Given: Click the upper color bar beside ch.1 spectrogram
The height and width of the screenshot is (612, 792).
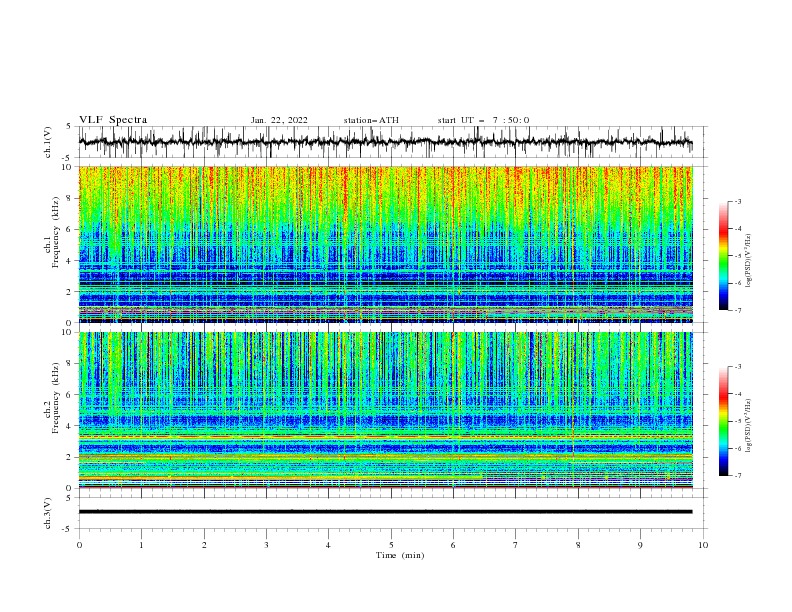Looking at the screenshot, I should click(x=723, y=256).
